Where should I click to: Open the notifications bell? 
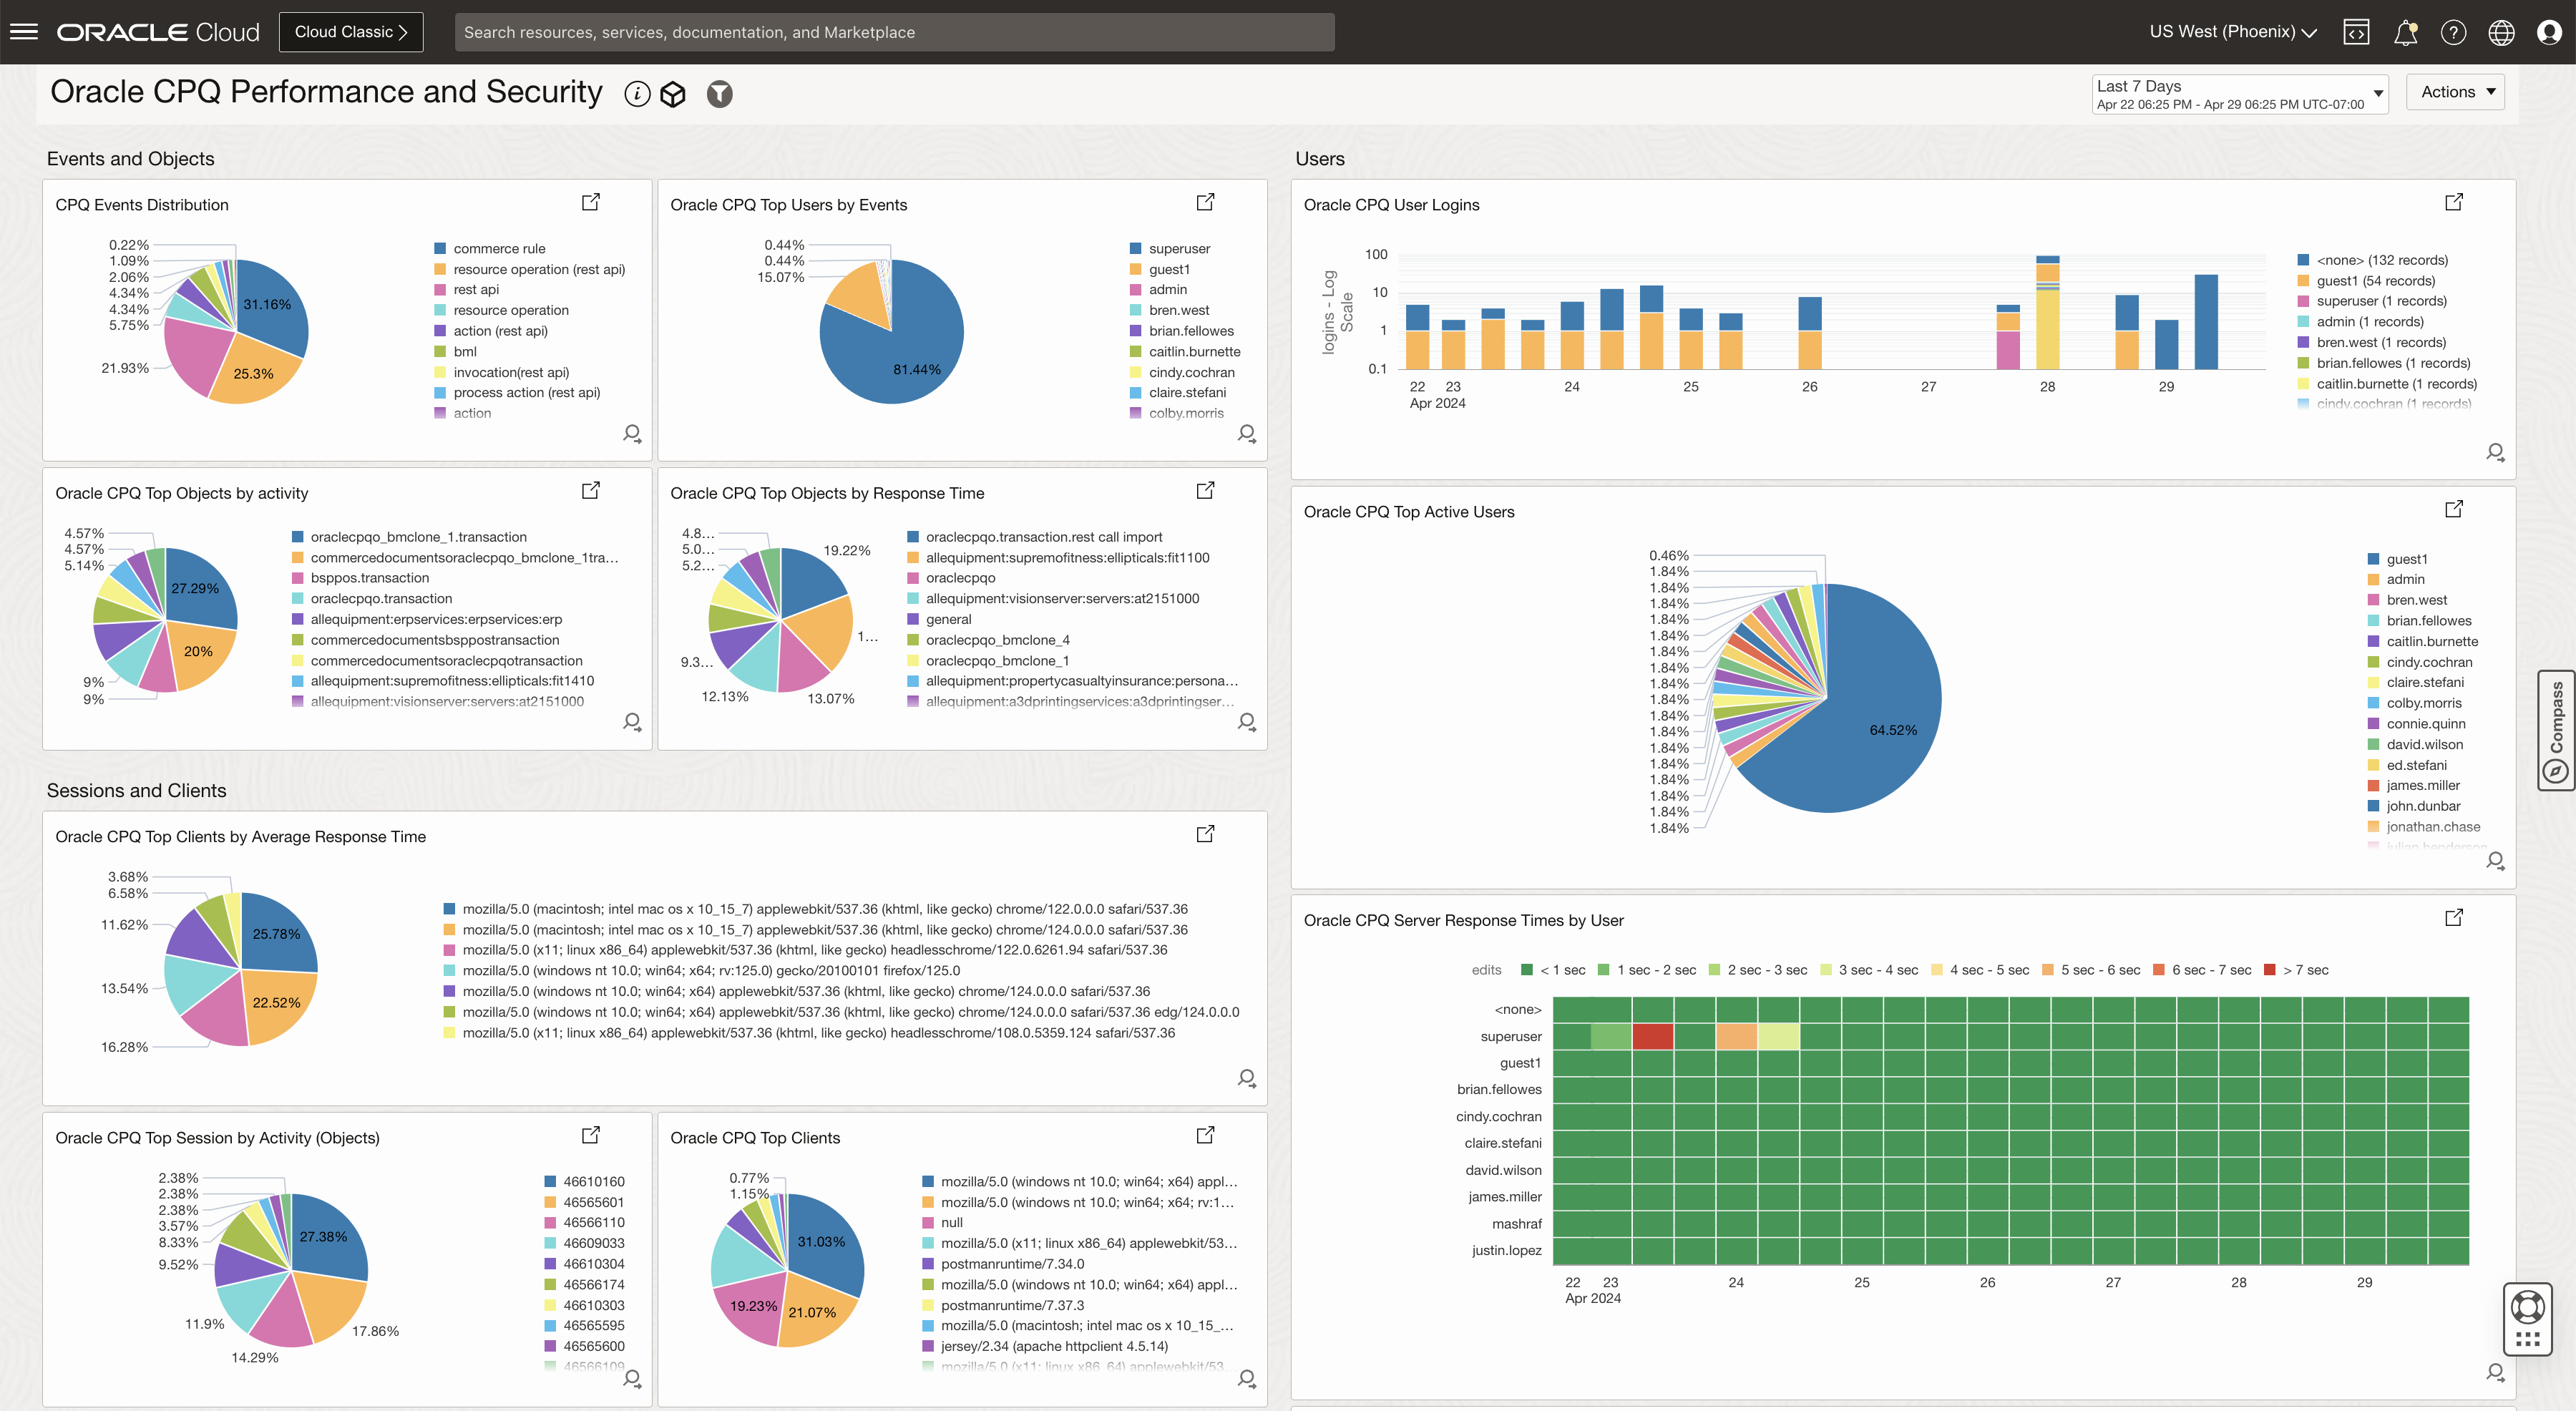tap(2405, 32)
